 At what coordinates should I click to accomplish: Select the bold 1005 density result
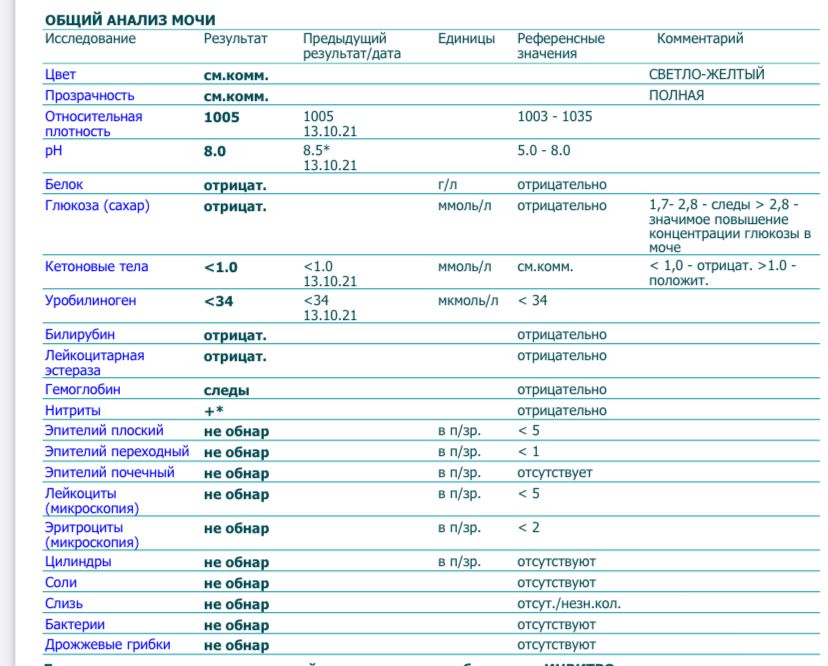coord(222,117)
